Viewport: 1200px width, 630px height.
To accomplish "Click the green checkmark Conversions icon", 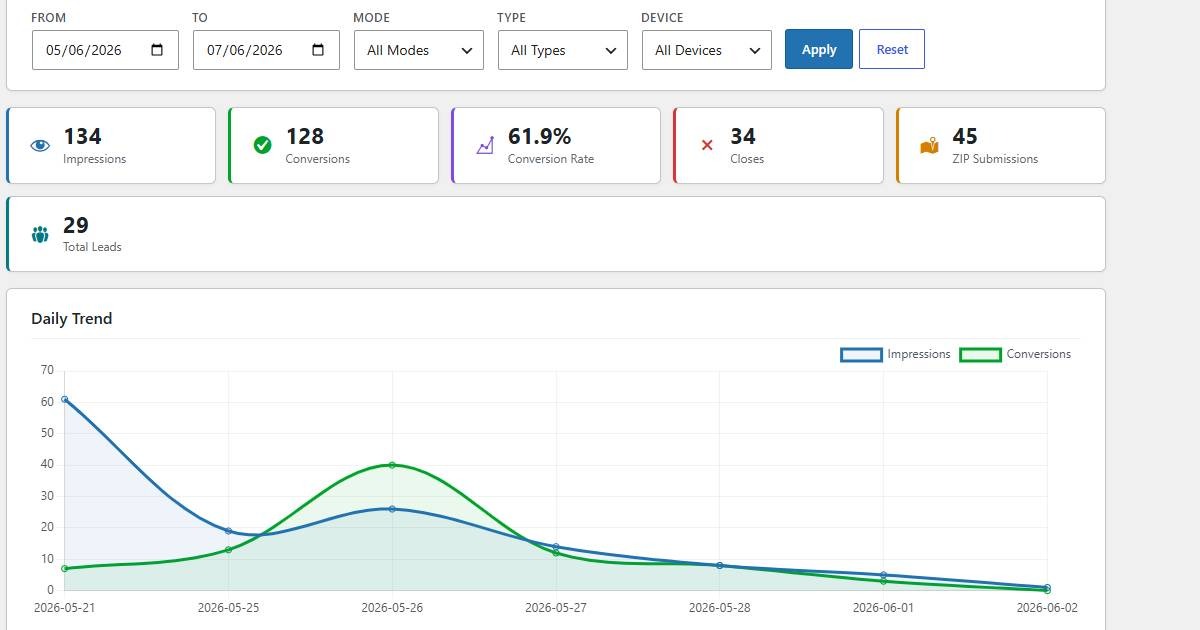I will [262, 146].
